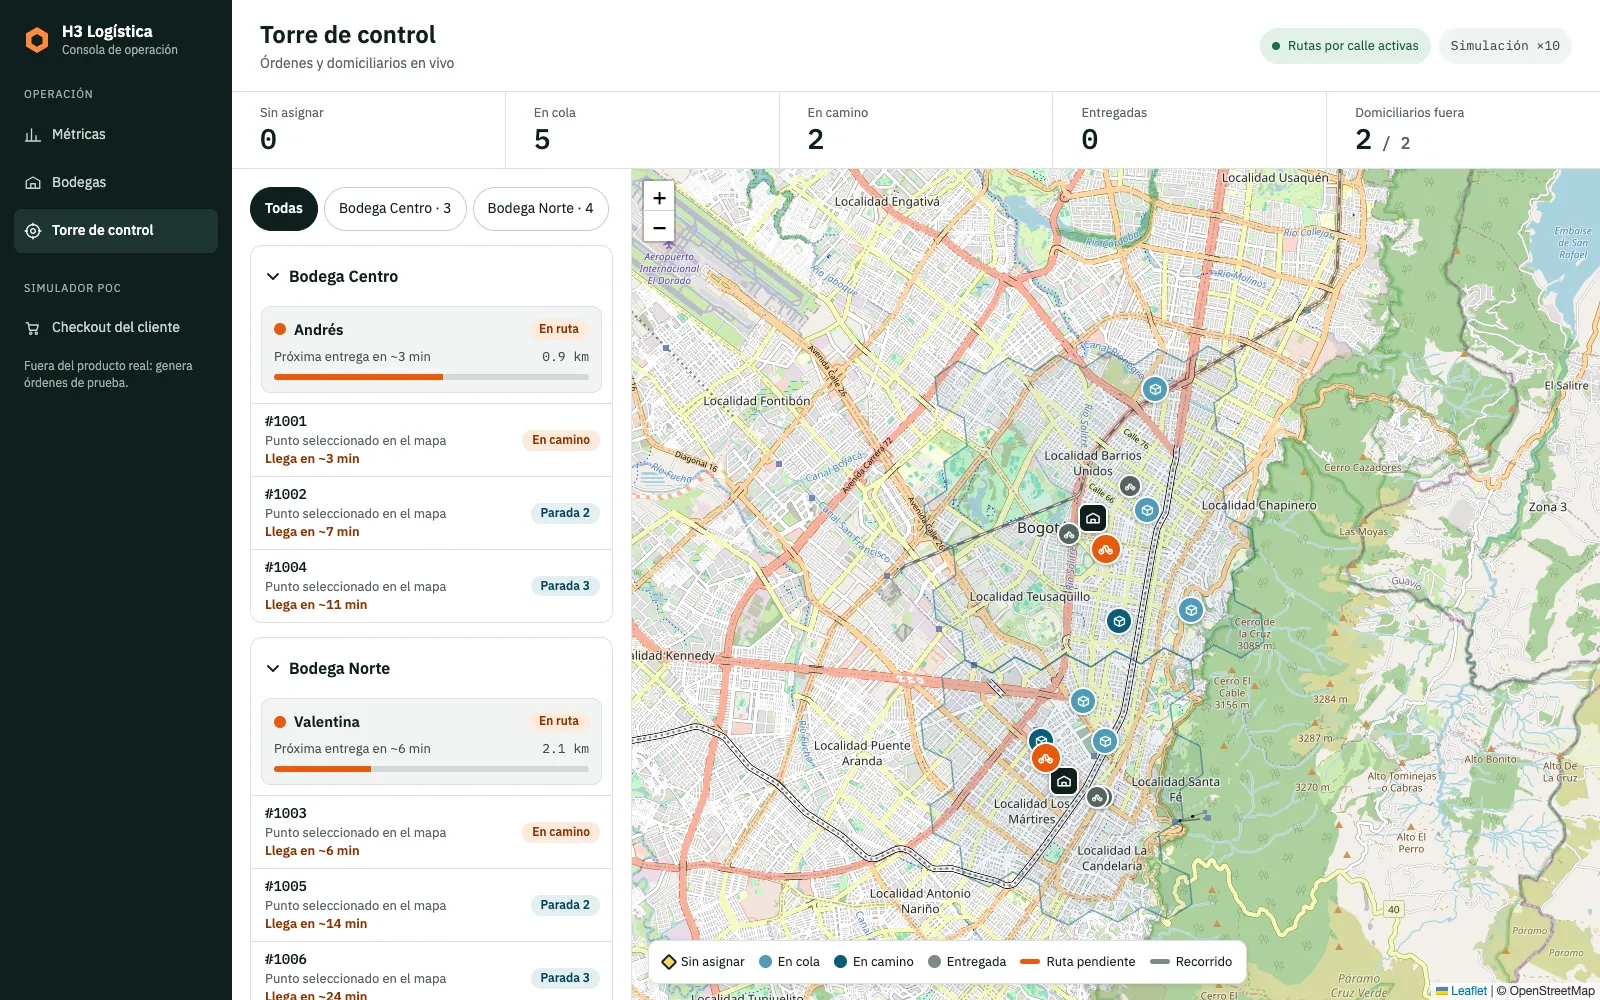Viewport: 1600px width, 1000px height.
Task: Select order #1002
Action: pos(431,513)
